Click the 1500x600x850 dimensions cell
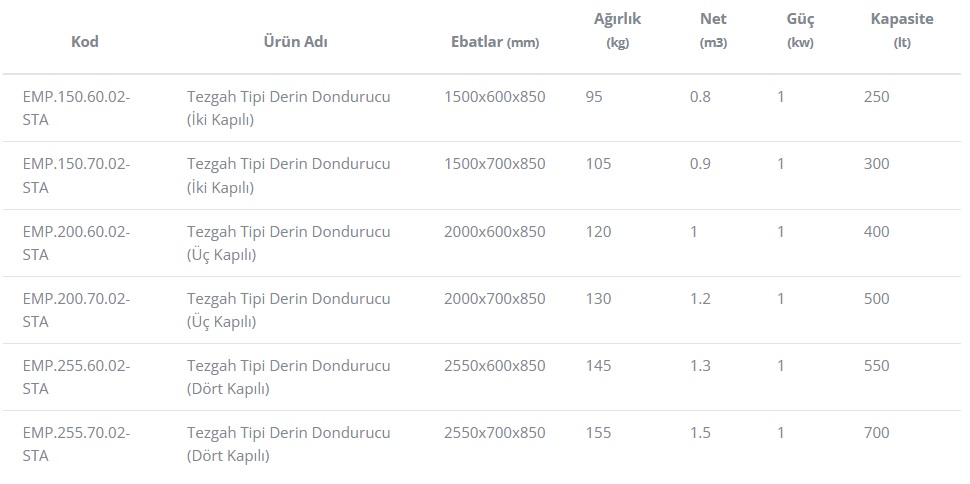 click(494, 97)
